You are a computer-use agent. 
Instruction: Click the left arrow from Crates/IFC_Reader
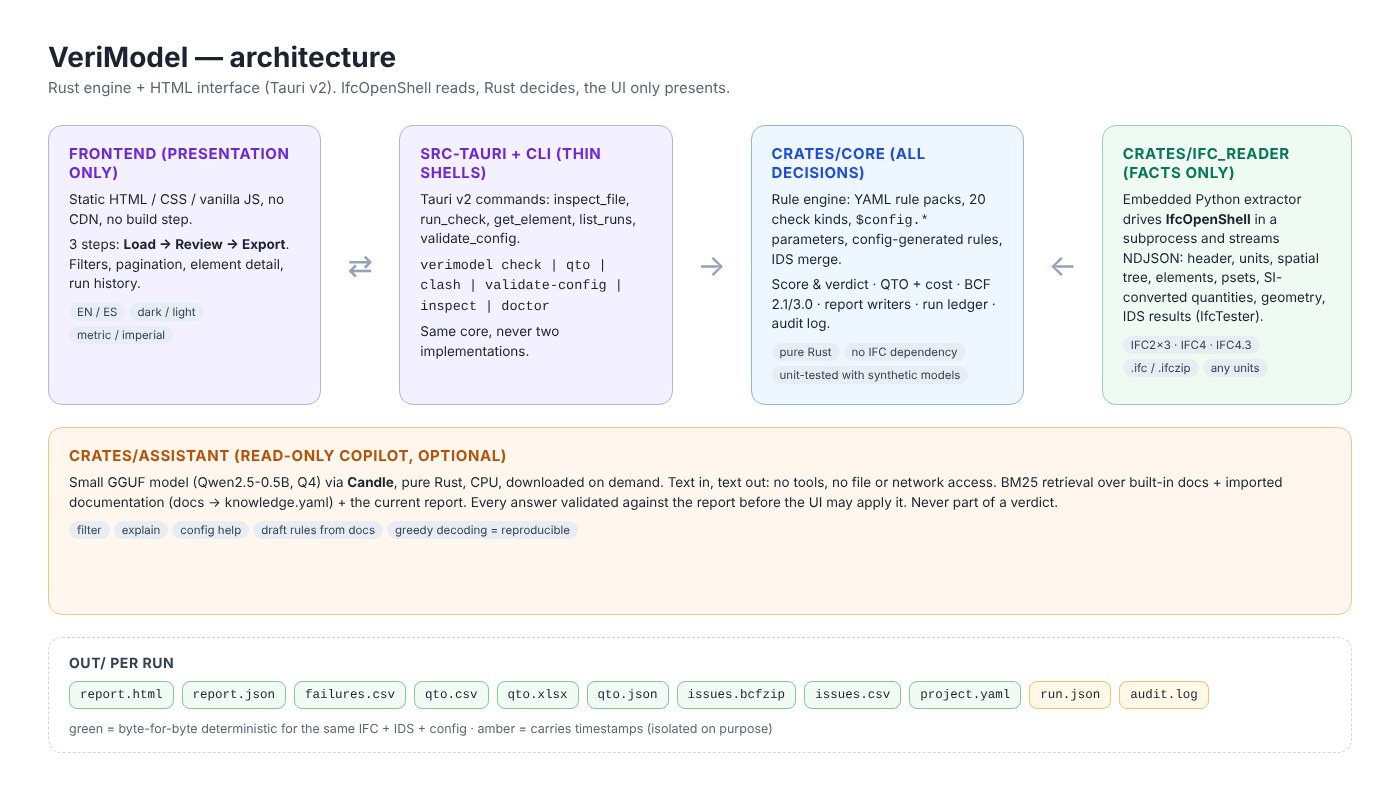point(1063,266)
